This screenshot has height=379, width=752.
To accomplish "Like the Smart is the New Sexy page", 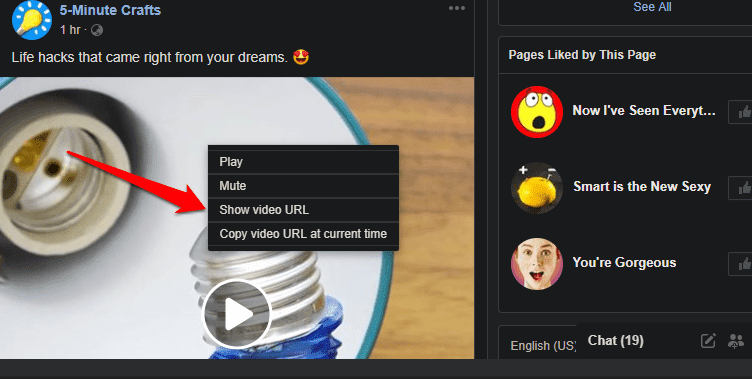I will [741, 188].
